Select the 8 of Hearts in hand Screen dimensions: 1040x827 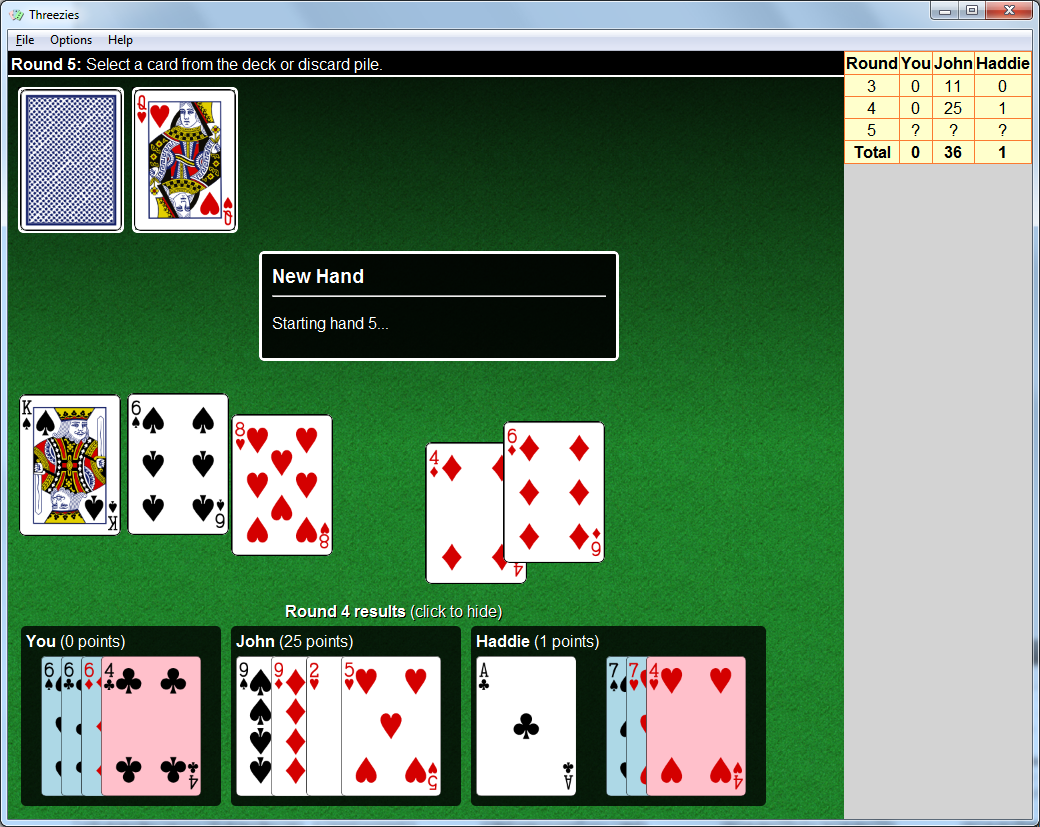[x=282, y=485]
